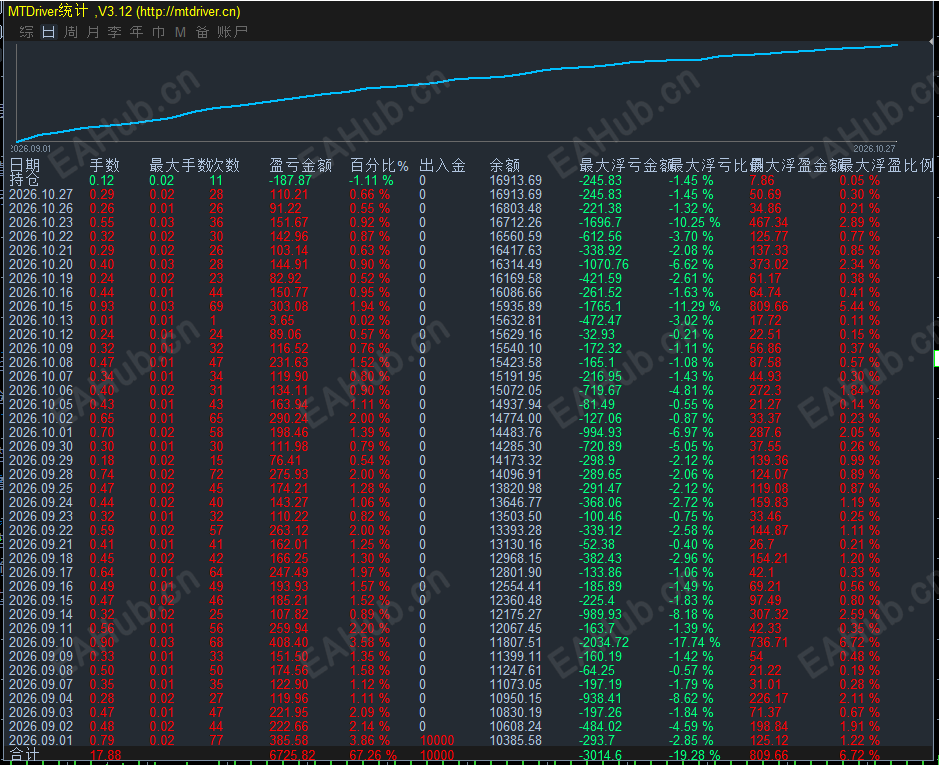Click the 余额 column header
Image resolution: width=939 pixels, height=765 pixels.
[504, 165]
